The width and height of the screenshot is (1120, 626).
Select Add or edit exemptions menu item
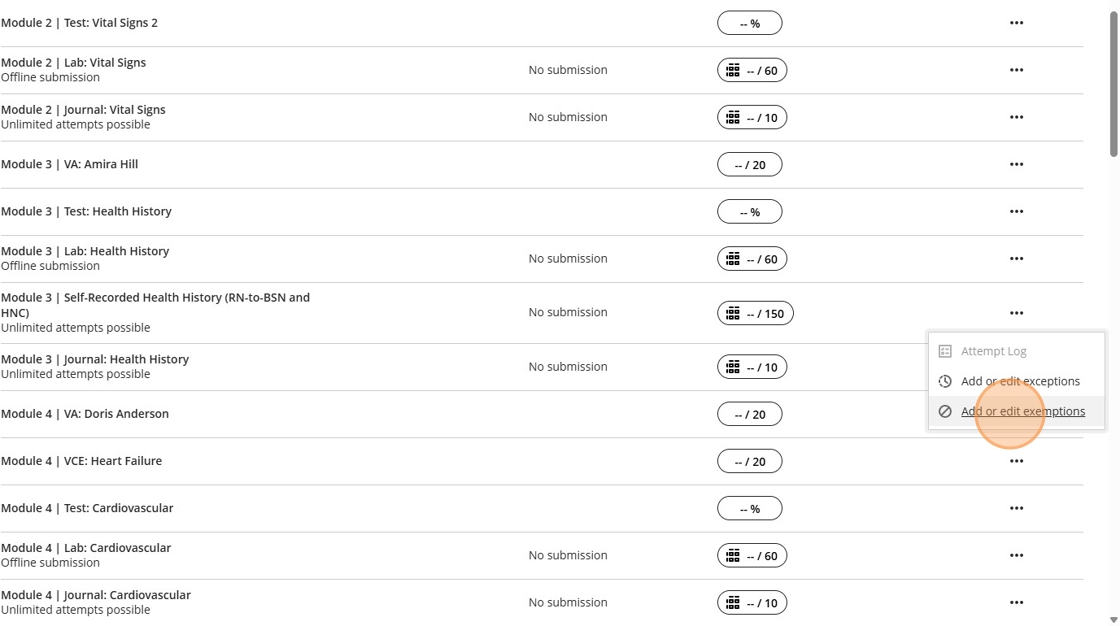tap(1022, 411)
